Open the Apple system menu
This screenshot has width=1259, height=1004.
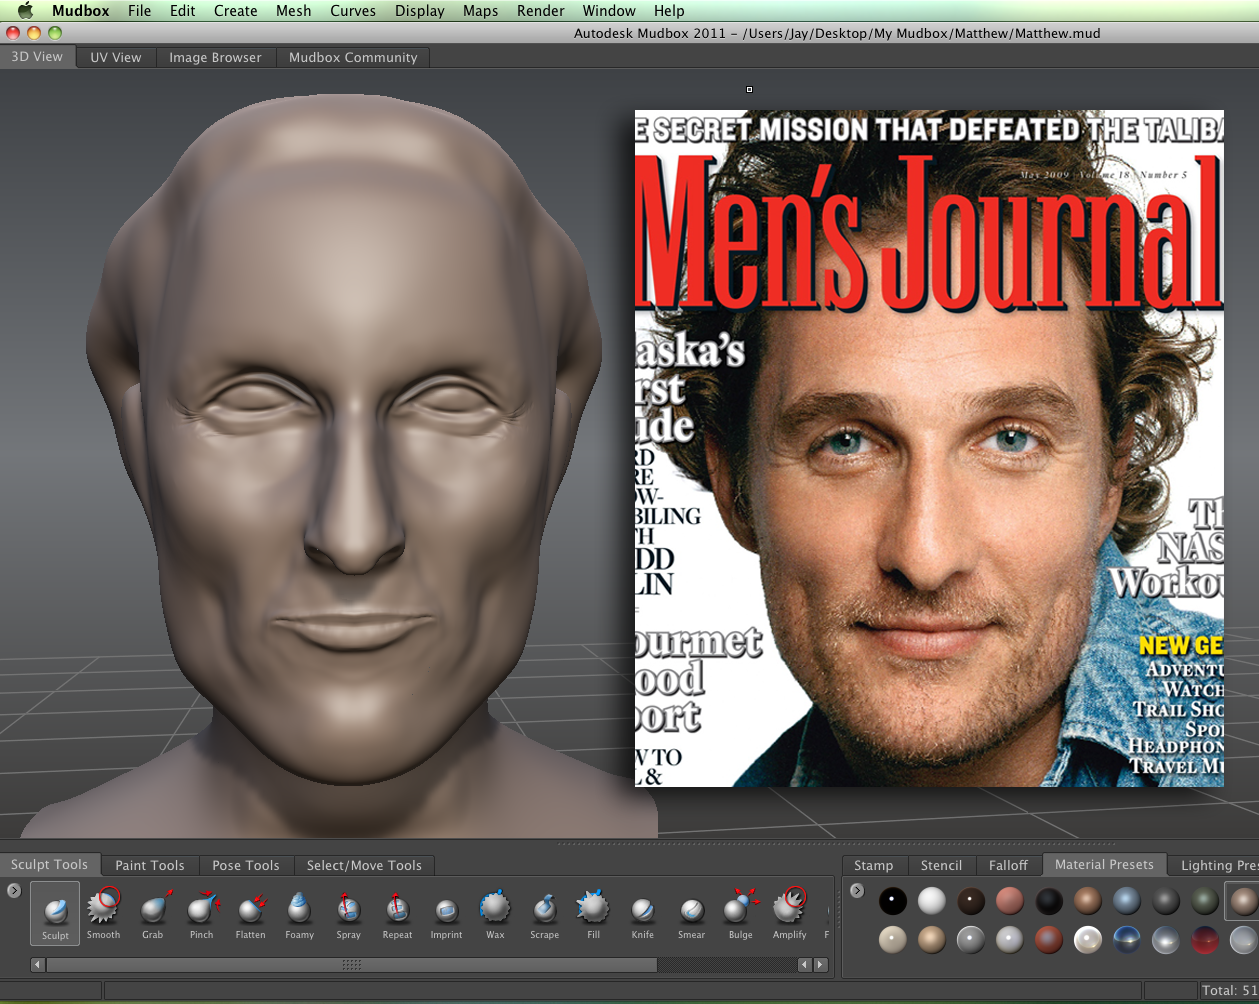click(x=25, y=11)
